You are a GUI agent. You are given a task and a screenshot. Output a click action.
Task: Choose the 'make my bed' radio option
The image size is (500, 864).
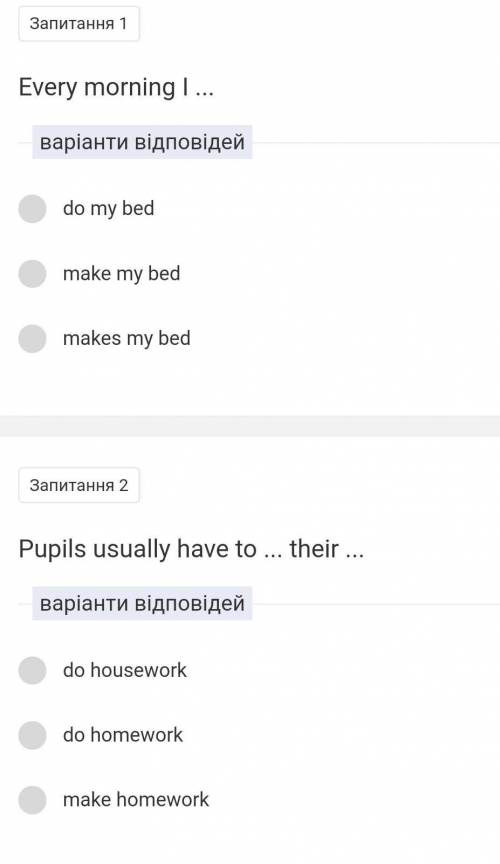pyautogui.click(x=32, y=273)
